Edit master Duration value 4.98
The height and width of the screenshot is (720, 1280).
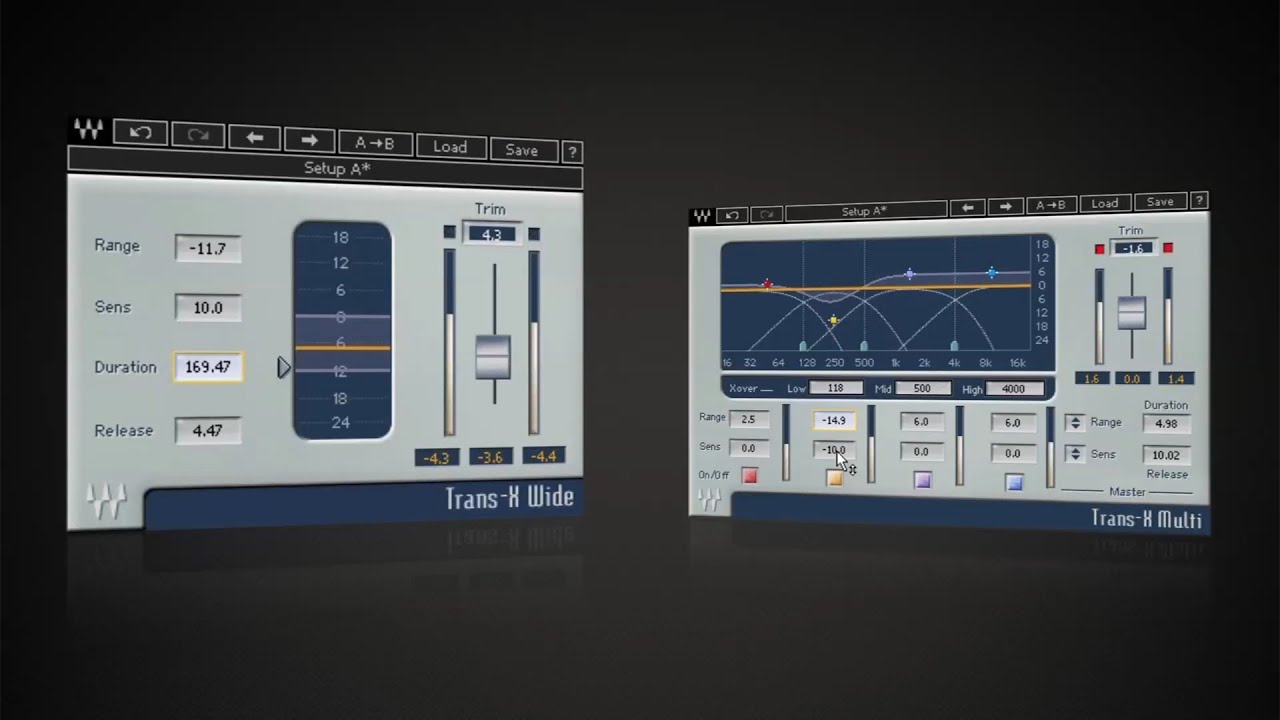click(1166, 423)
